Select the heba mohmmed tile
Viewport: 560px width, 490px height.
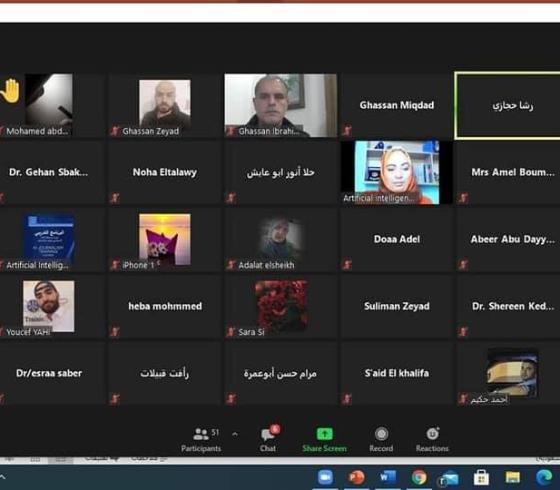click(x=165, y=306)
